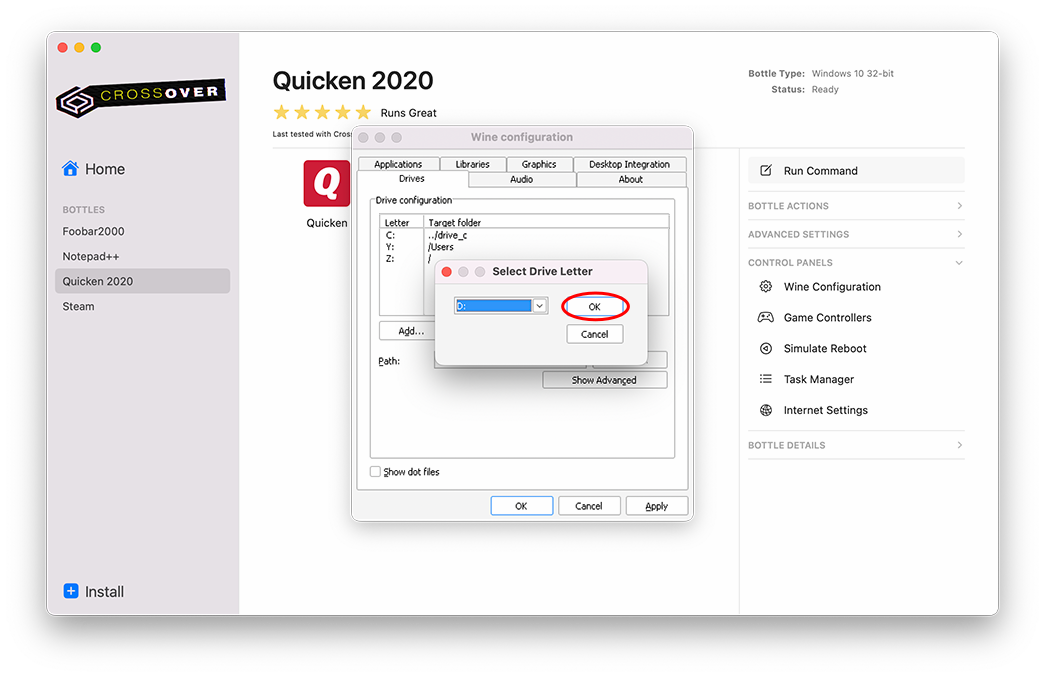This screenshot has width=1045, height=677.
Task: Switch to the About tab
Action: (x=630, y=179)
